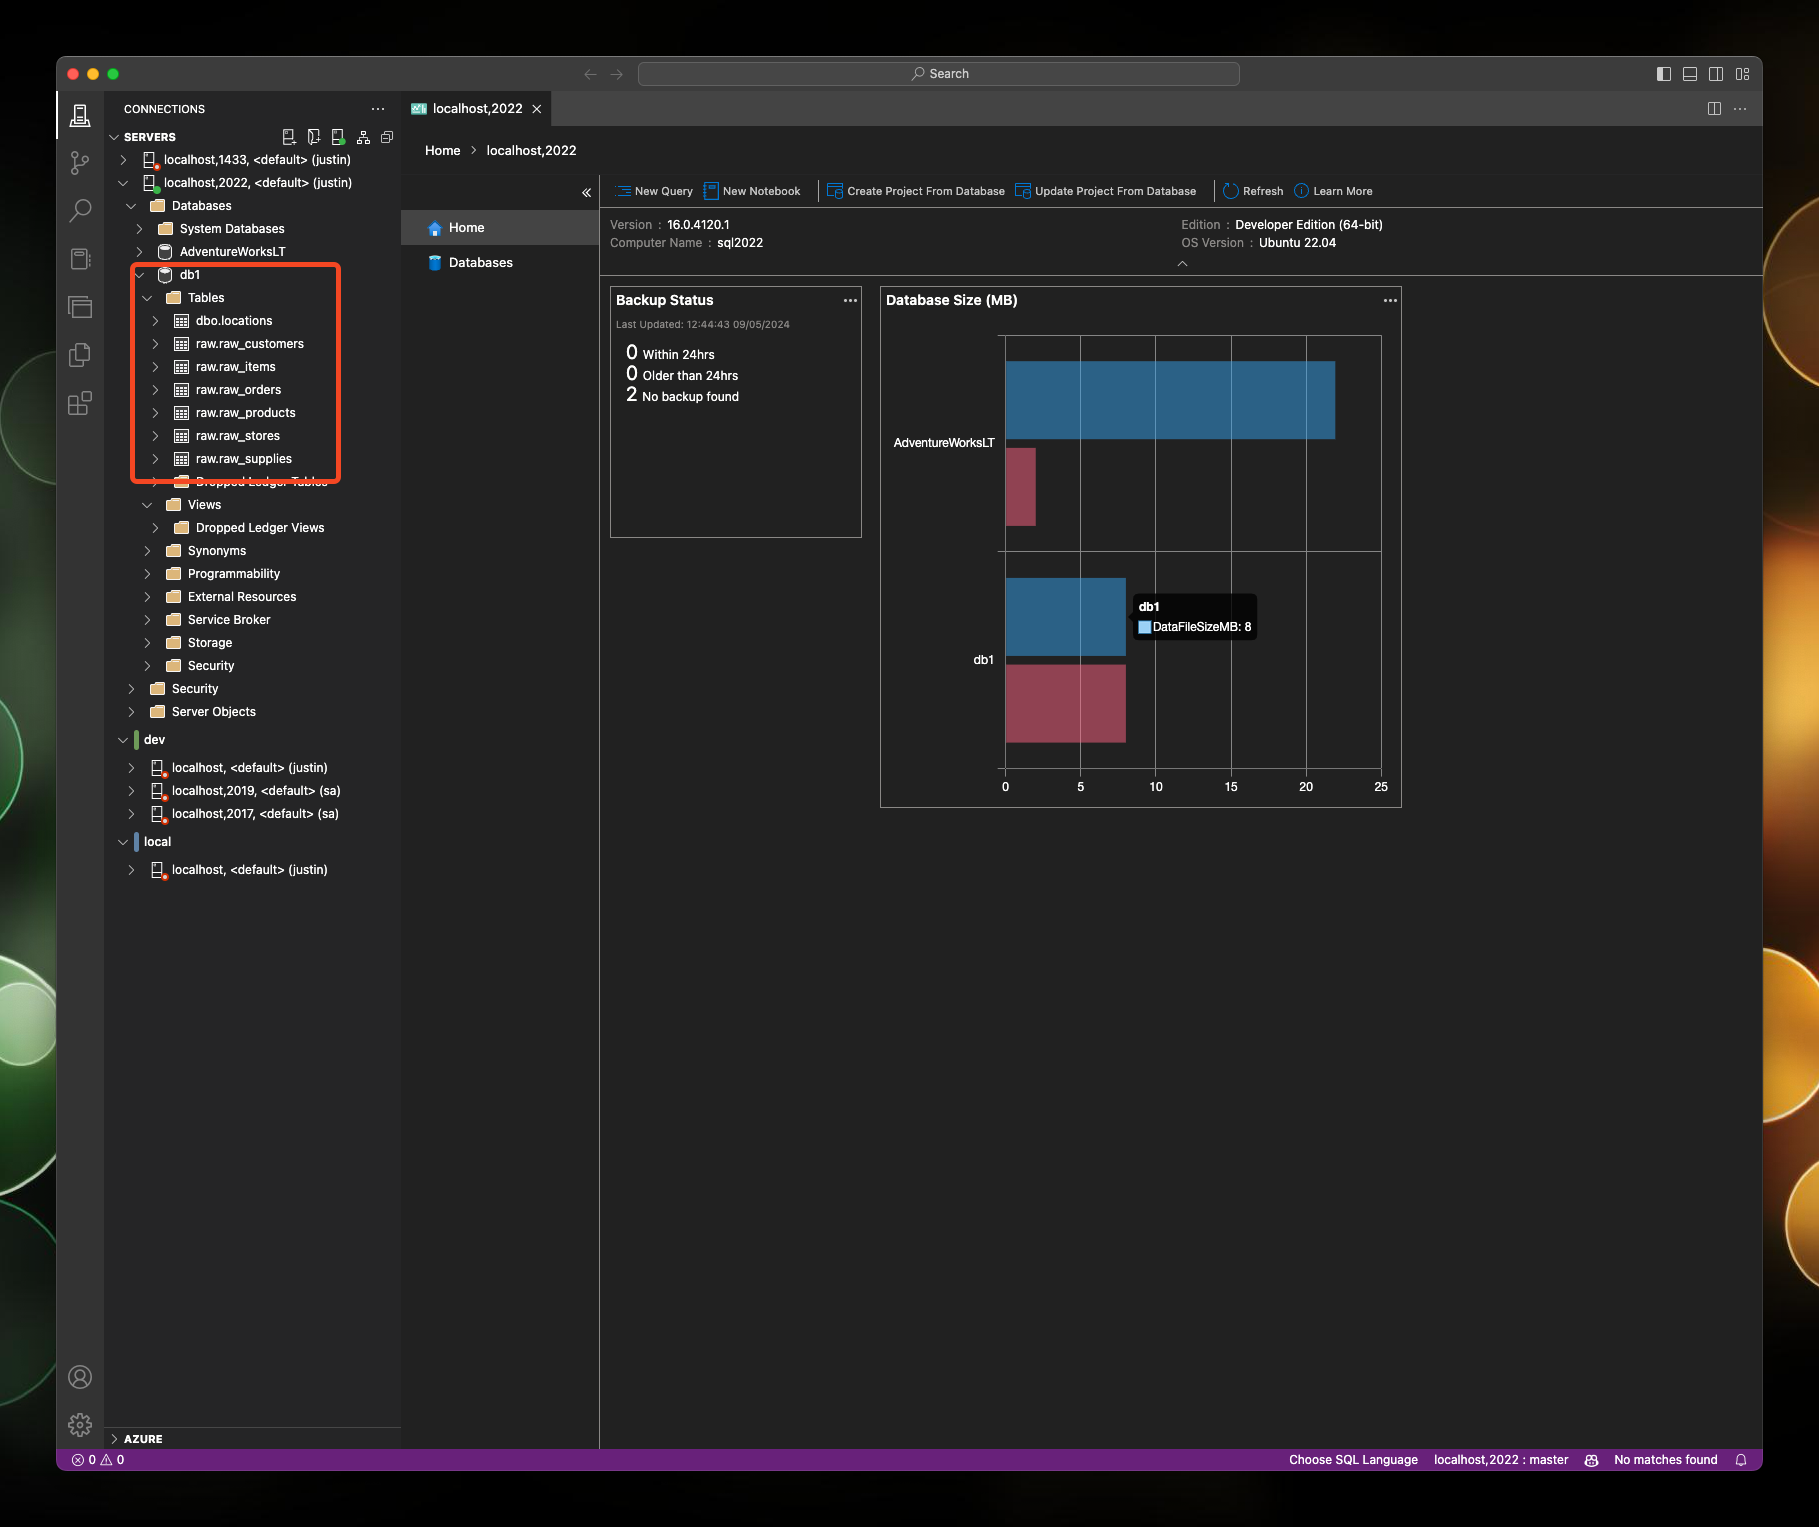Viewport: 1819px width, 1527px height.
Task: Expand the AZURE section
Action: click(x=114, y=1439)
